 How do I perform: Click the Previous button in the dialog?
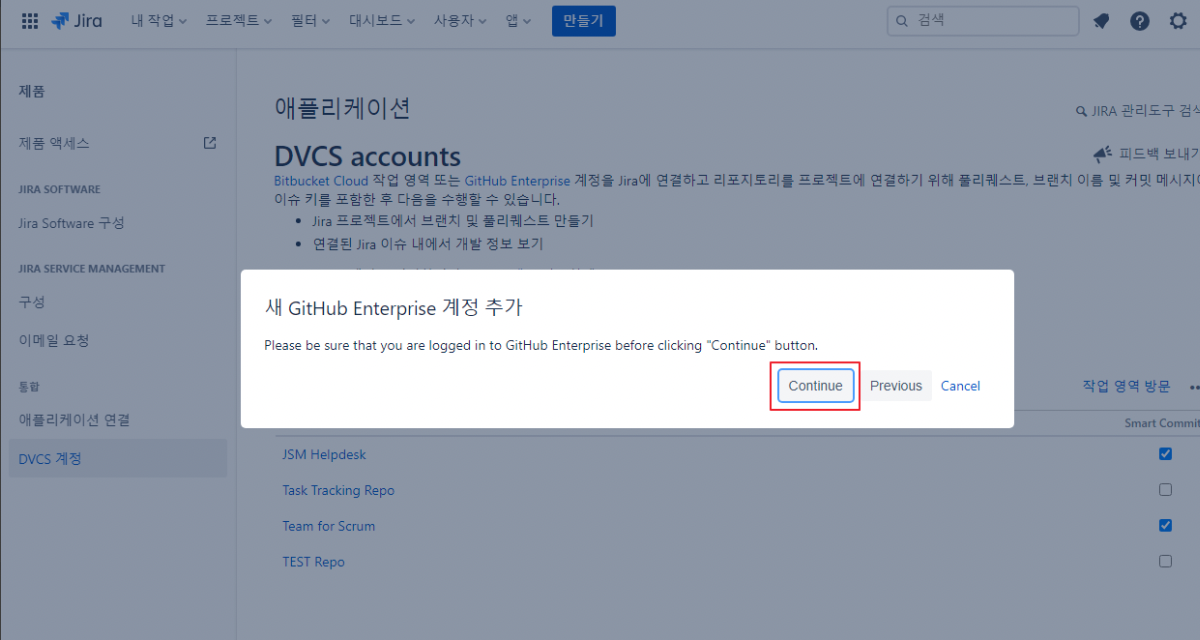[896, 386]
